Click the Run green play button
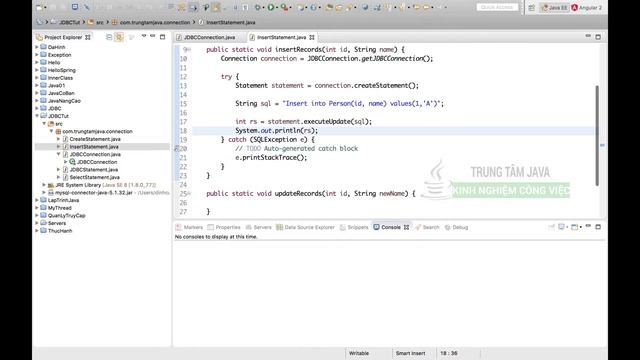 271,7
